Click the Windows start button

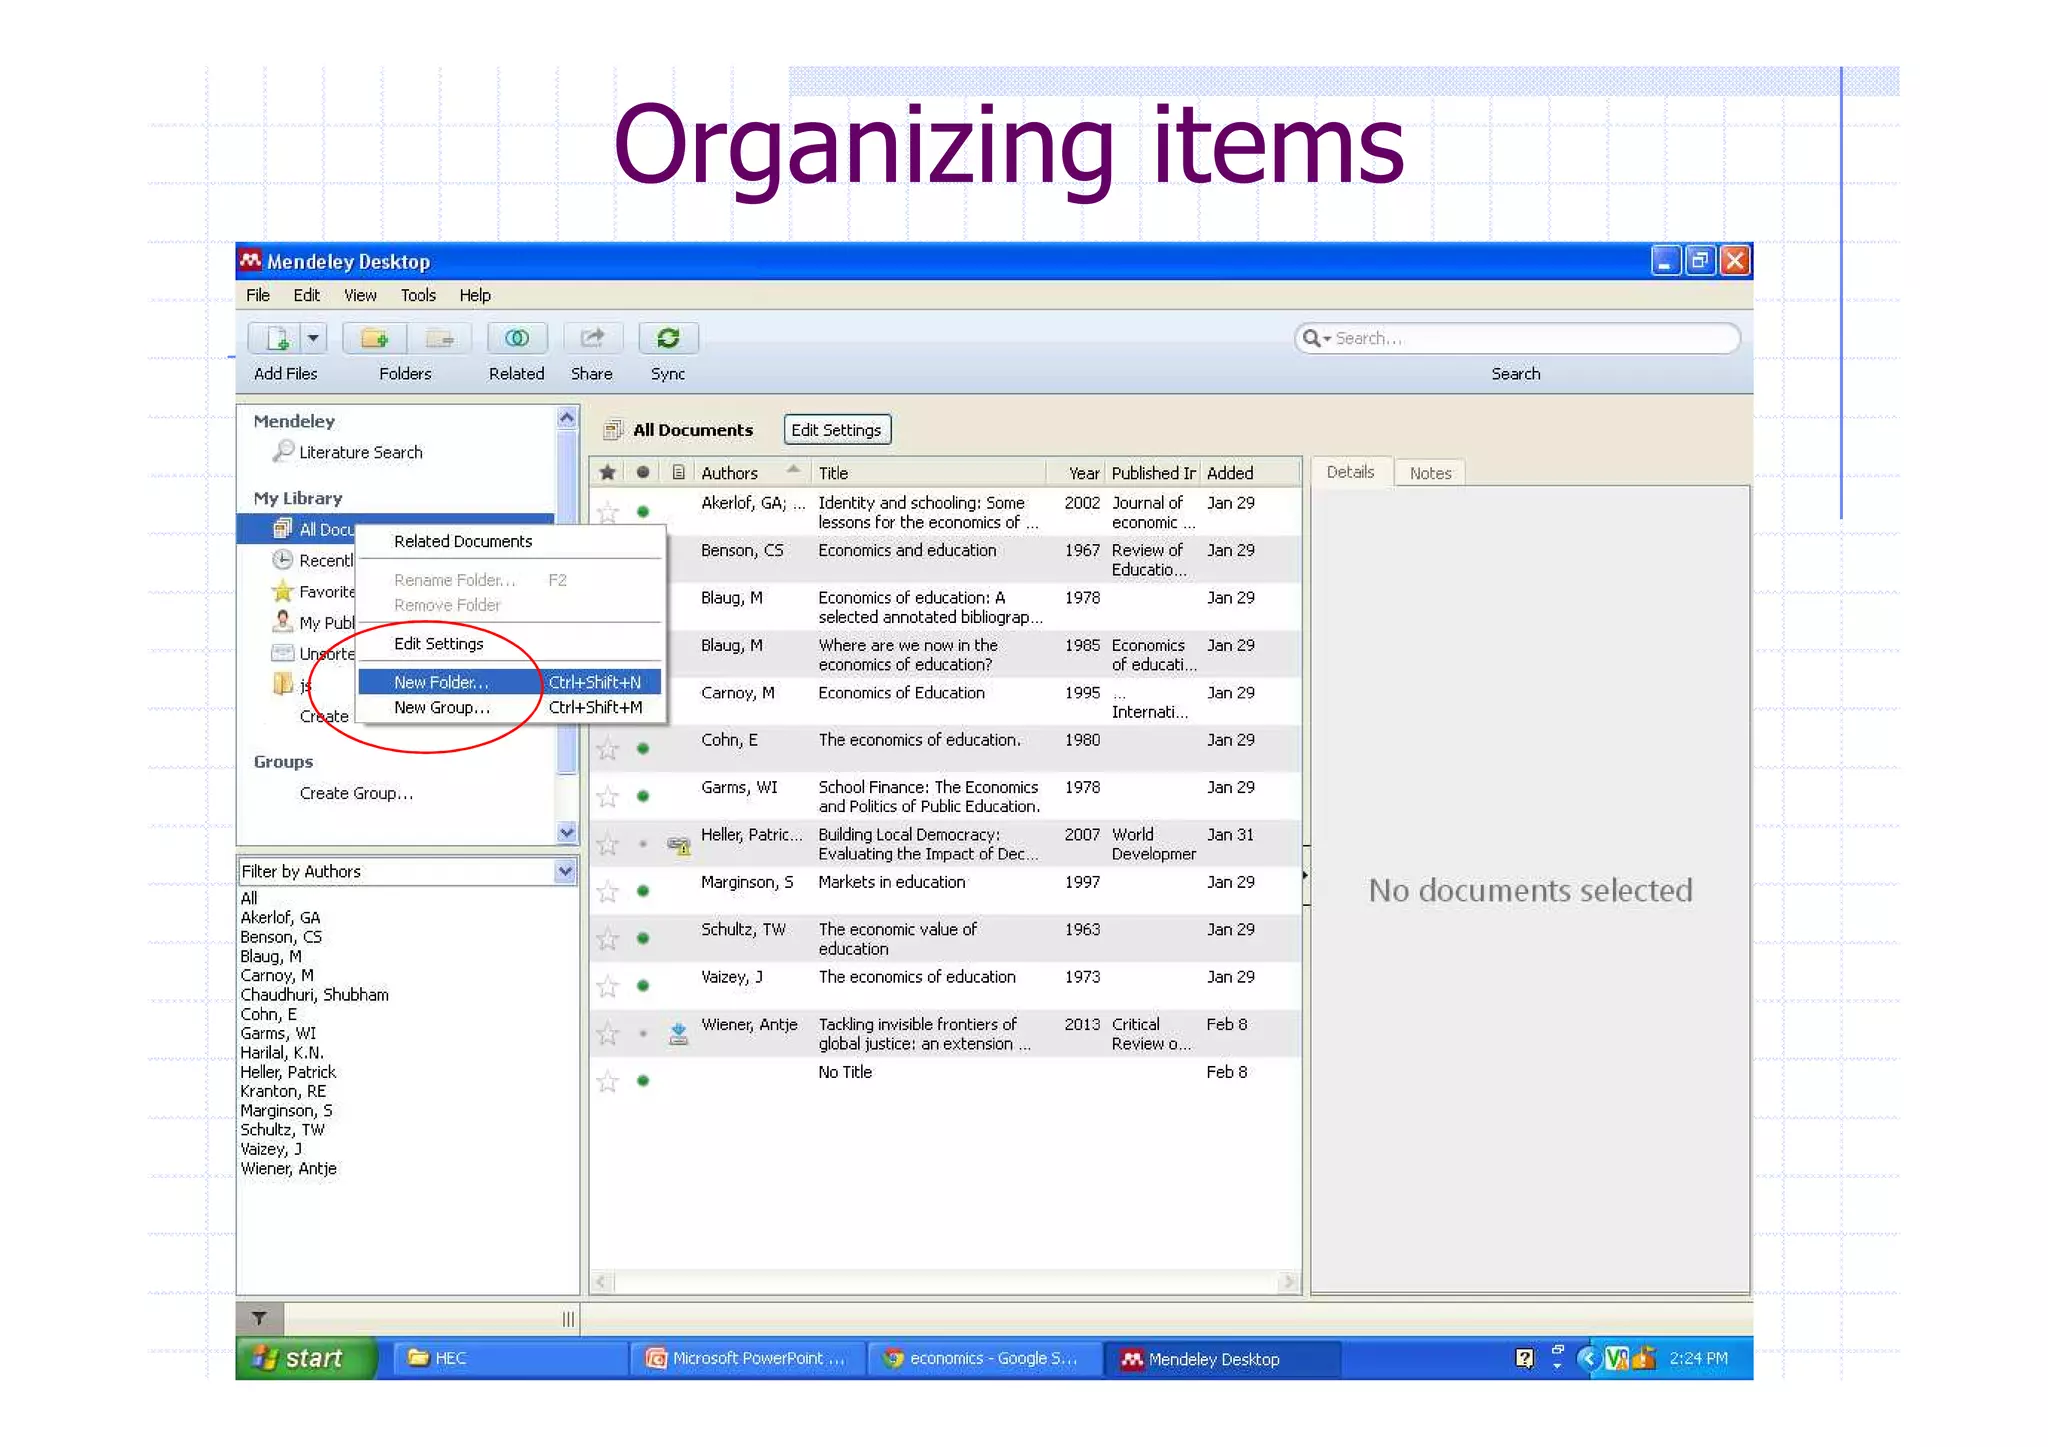click(x=306, y=1358)
